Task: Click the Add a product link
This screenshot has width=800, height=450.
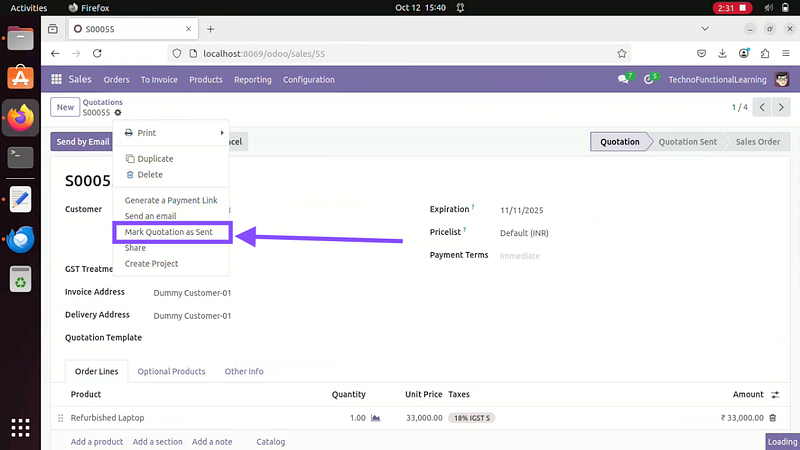Action: pos(97,441)
